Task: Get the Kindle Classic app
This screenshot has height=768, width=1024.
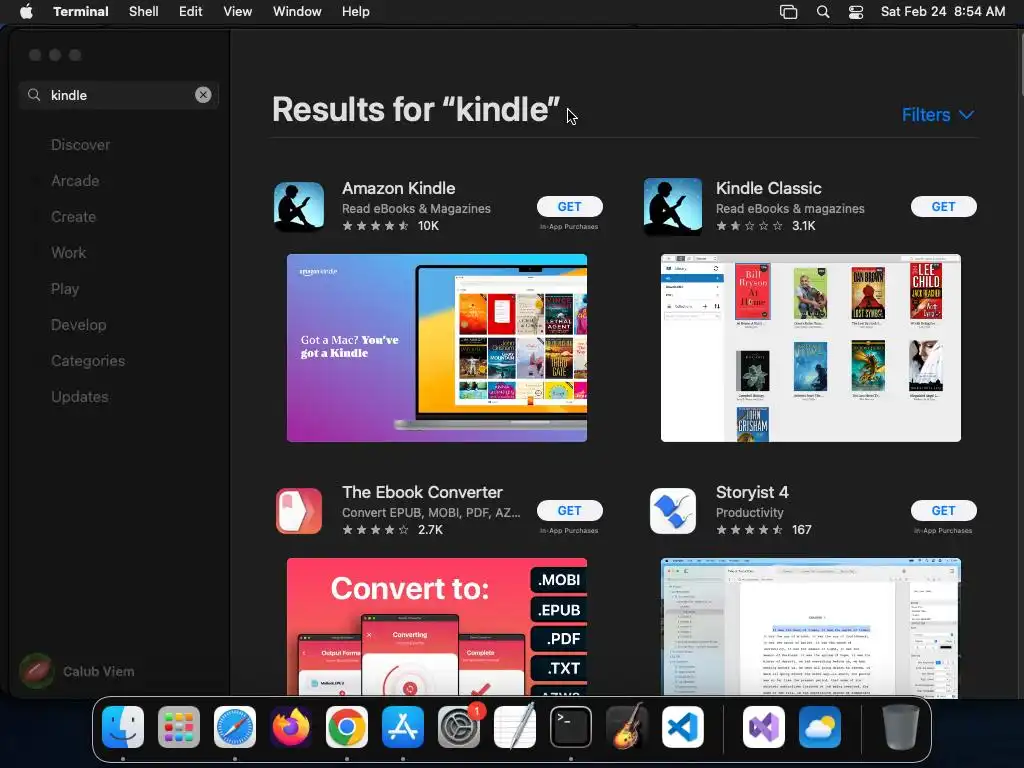Action: pos(944,206)
